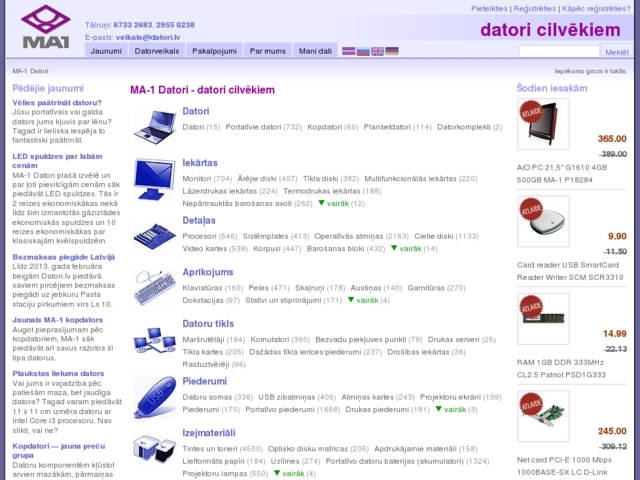Image resolution: width=640 pixels, height=480 pixels.
Task: Click the MA-1 logo in the header
Action: click(46, 28)
